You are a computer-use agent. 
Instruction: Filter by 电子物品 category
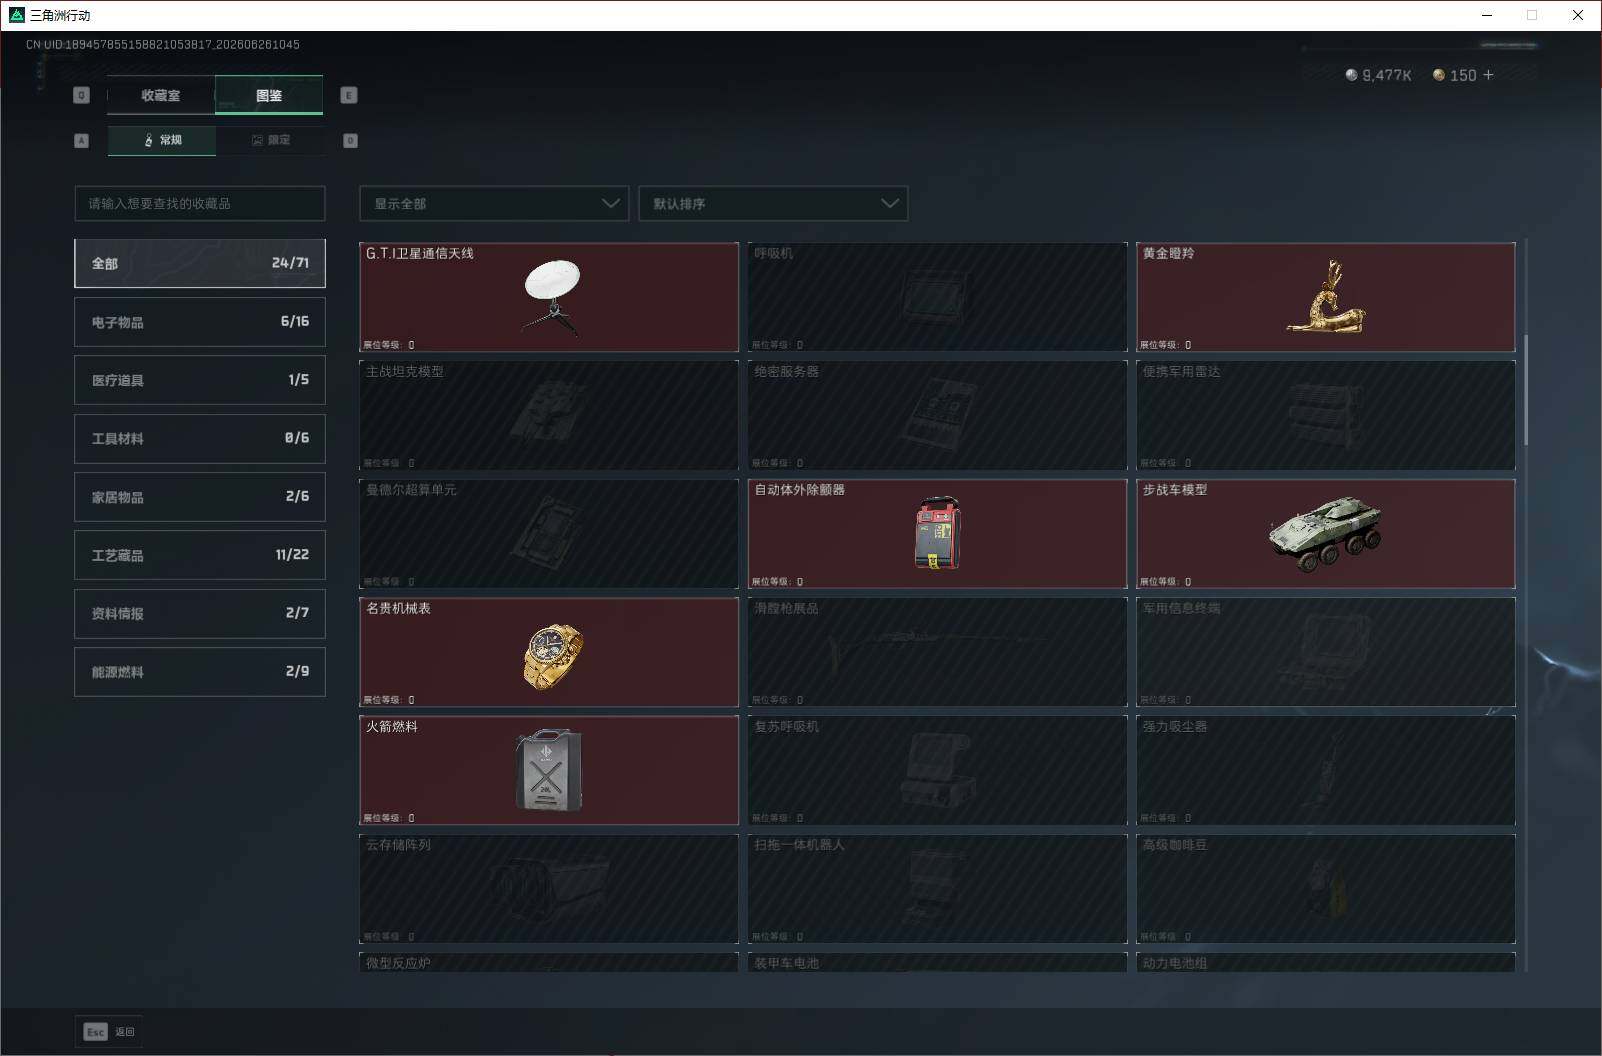pyautogui.click(x=200, y=322)
